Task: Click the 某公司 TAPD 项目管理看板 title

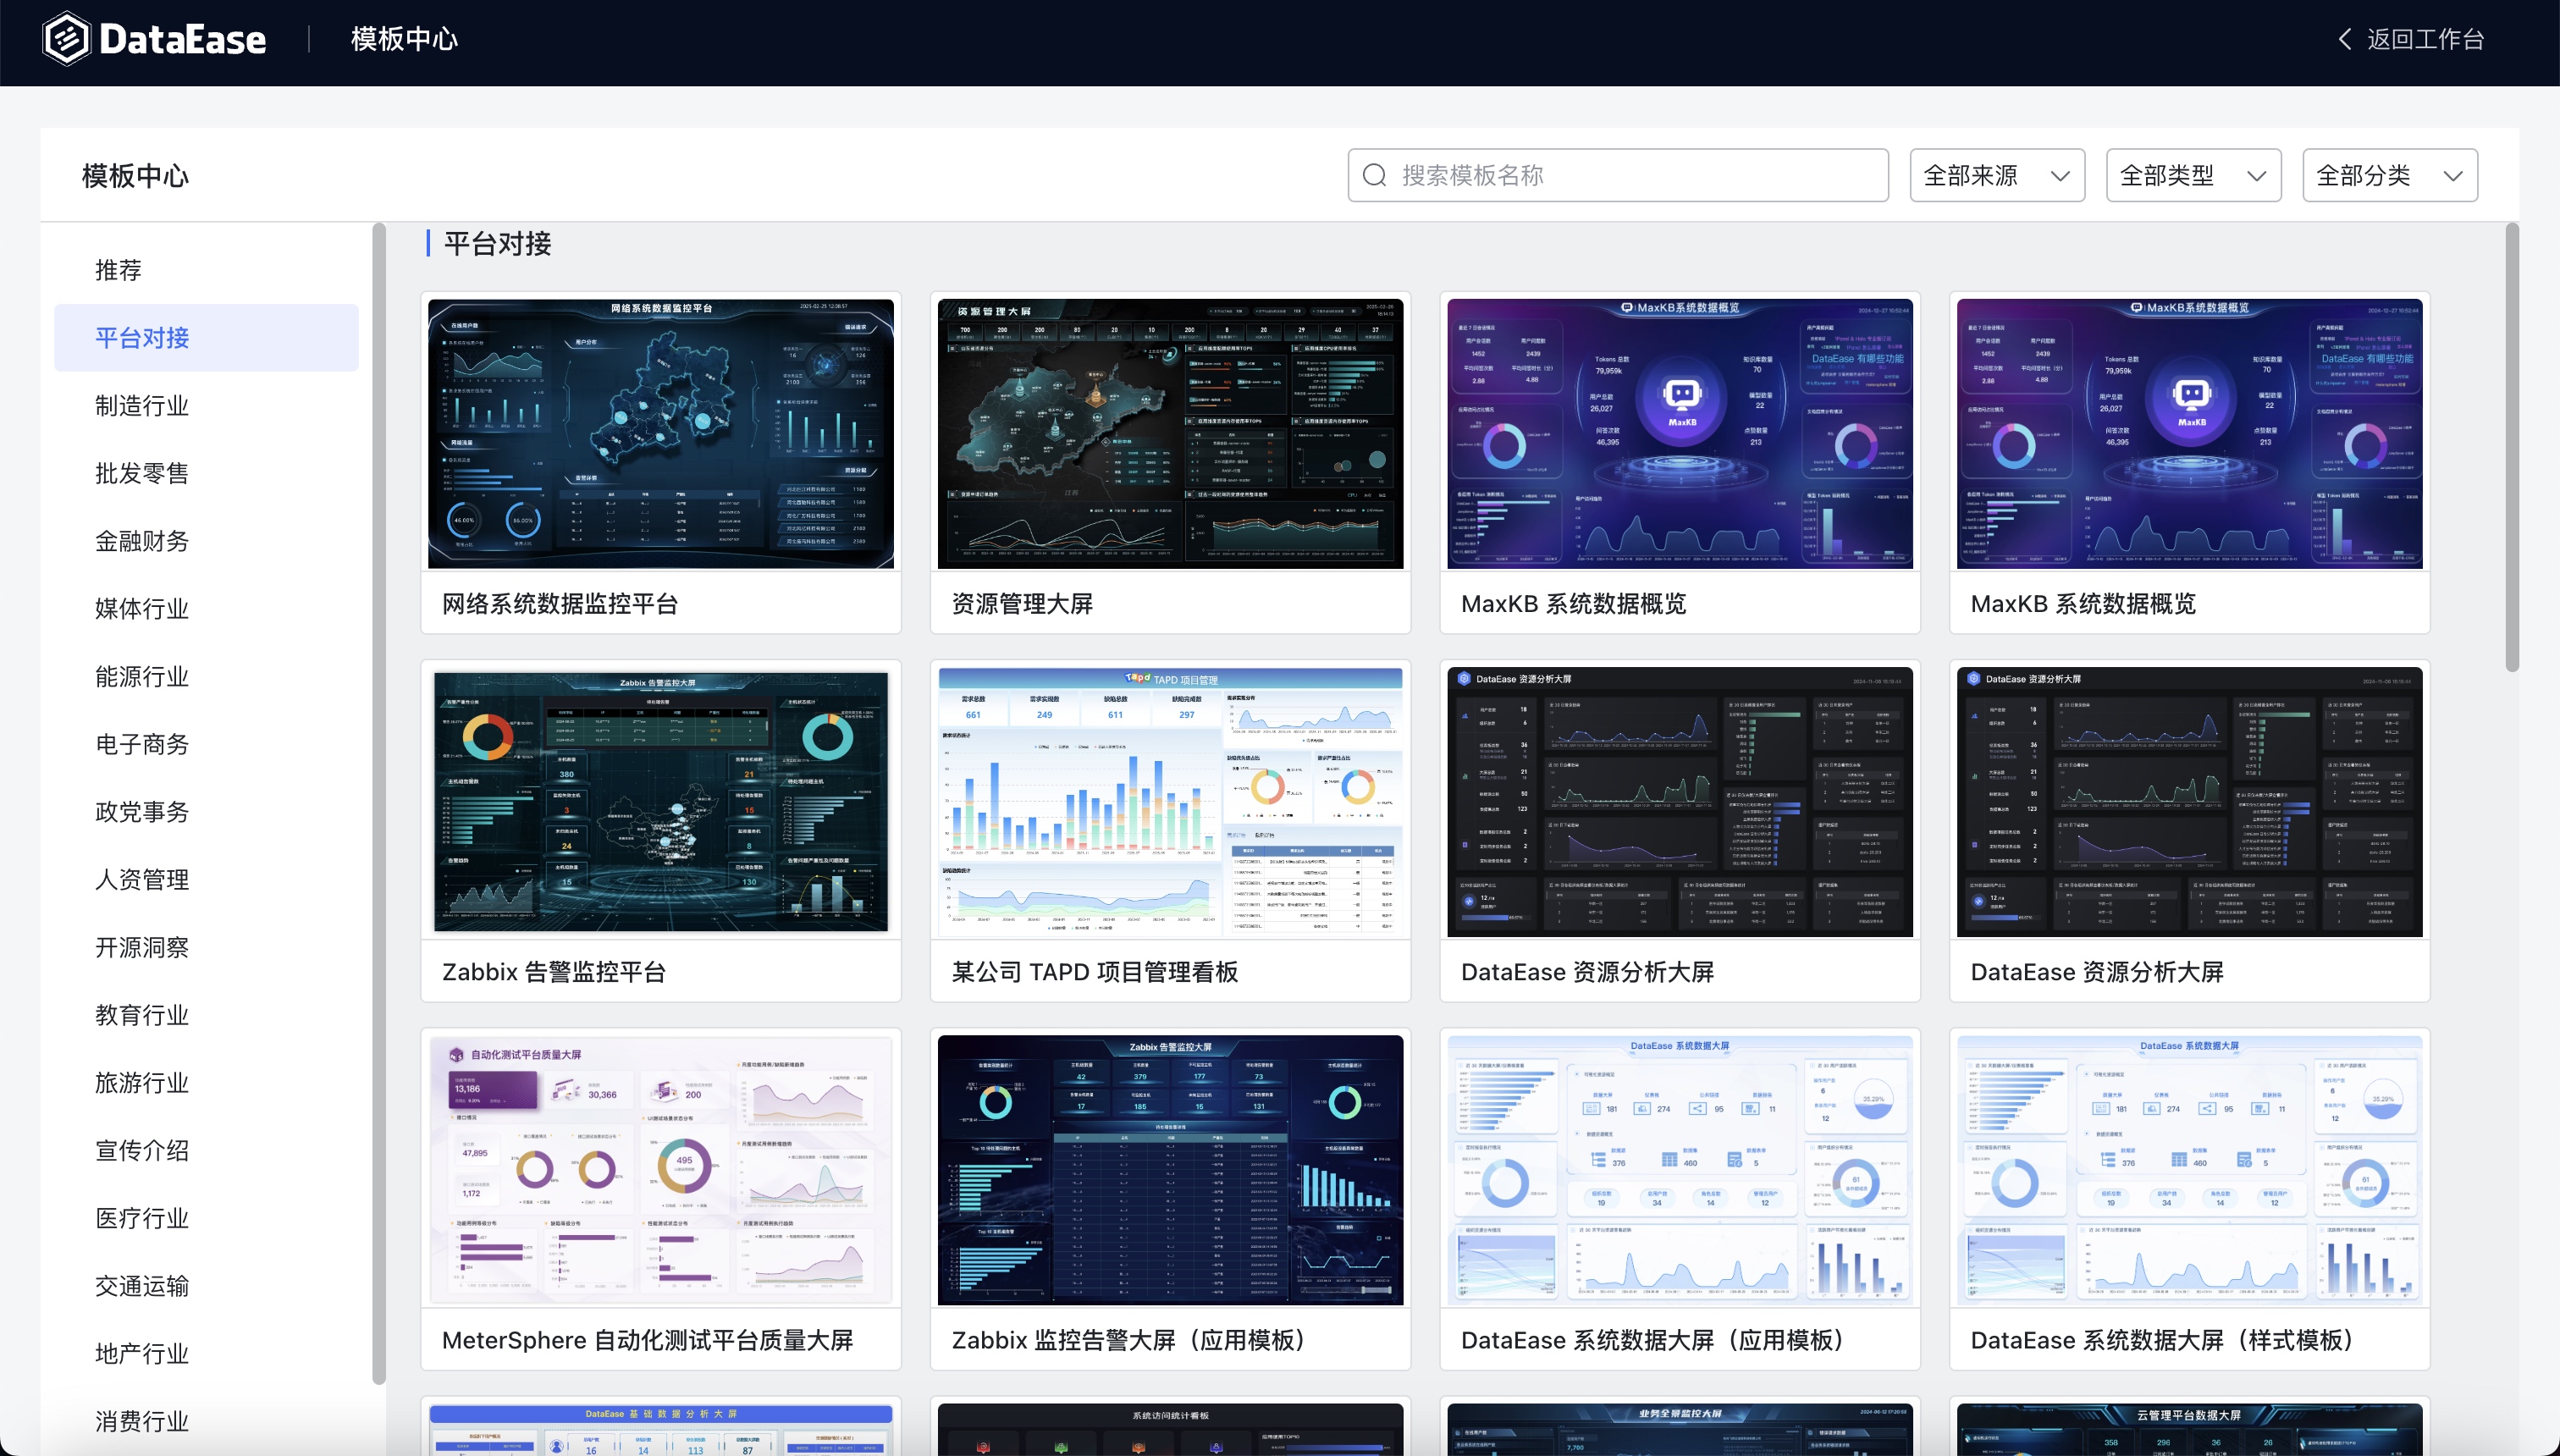Action: tap(1095, 972)
